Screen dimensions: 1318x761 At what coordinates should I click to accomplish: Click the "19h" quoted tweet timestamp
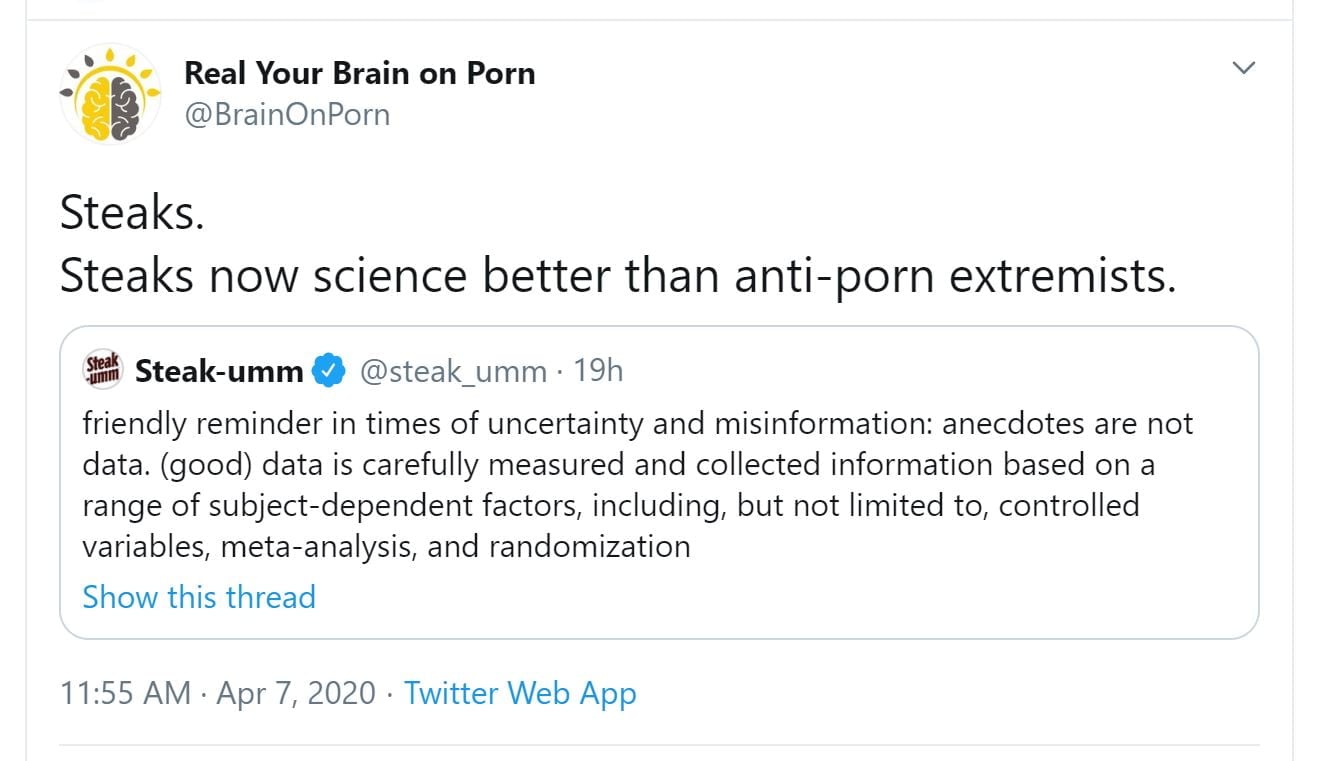pyautogui.click(x=599, y=371)
